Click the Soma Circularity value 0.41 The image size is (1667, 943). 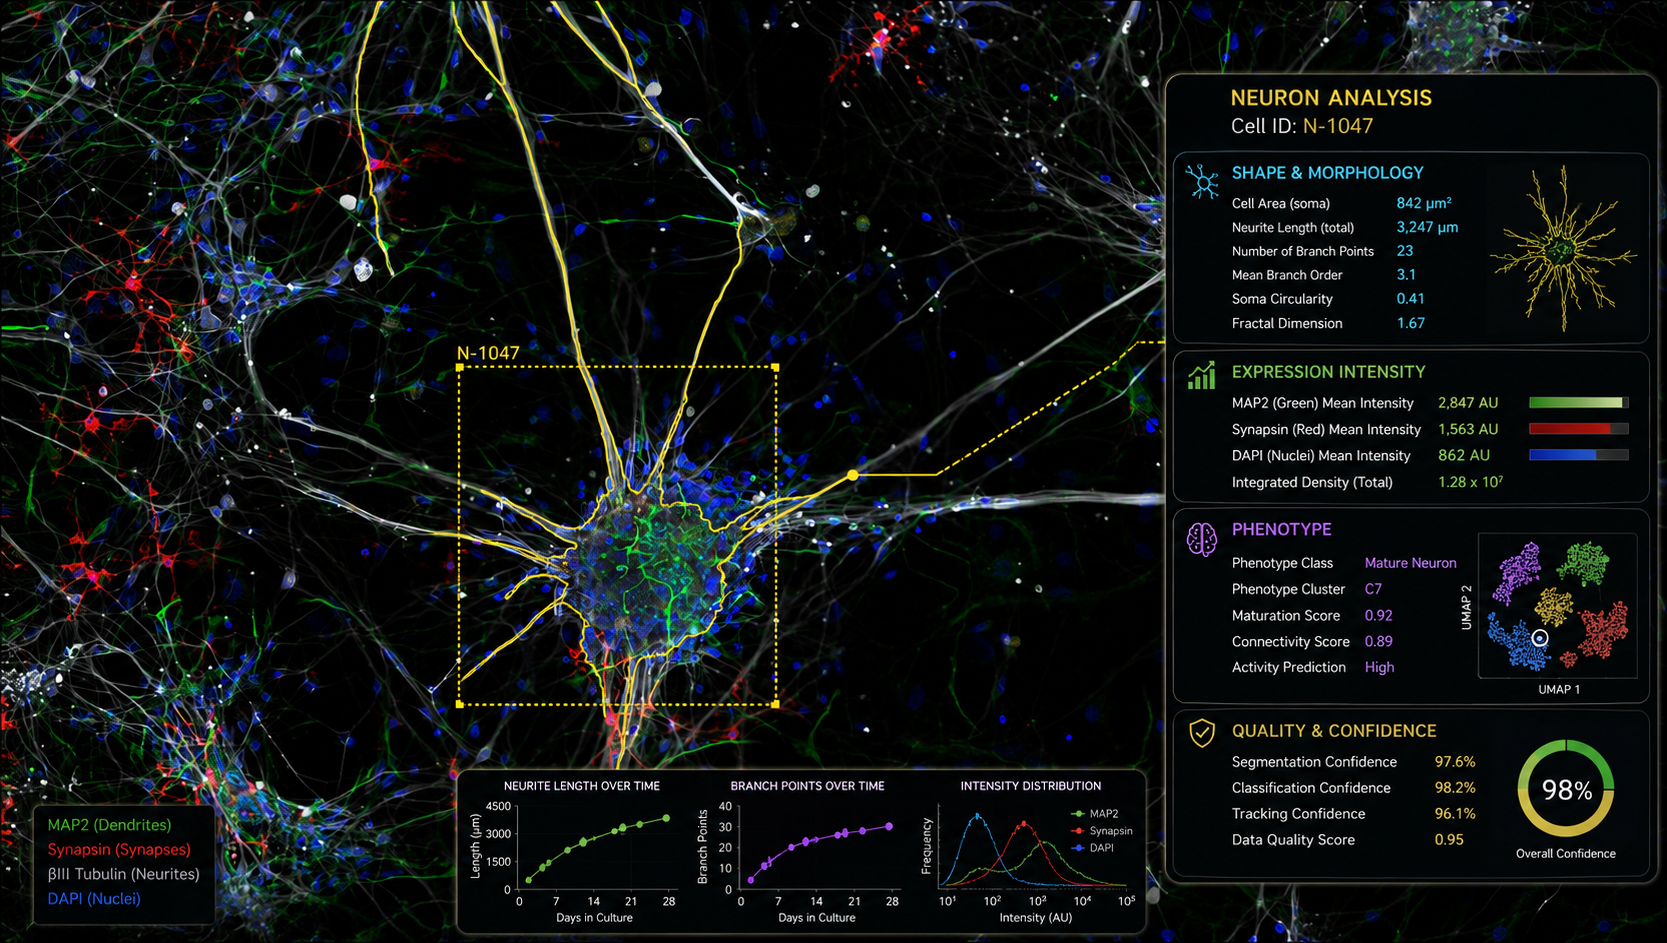click(x=1410, y=299)
